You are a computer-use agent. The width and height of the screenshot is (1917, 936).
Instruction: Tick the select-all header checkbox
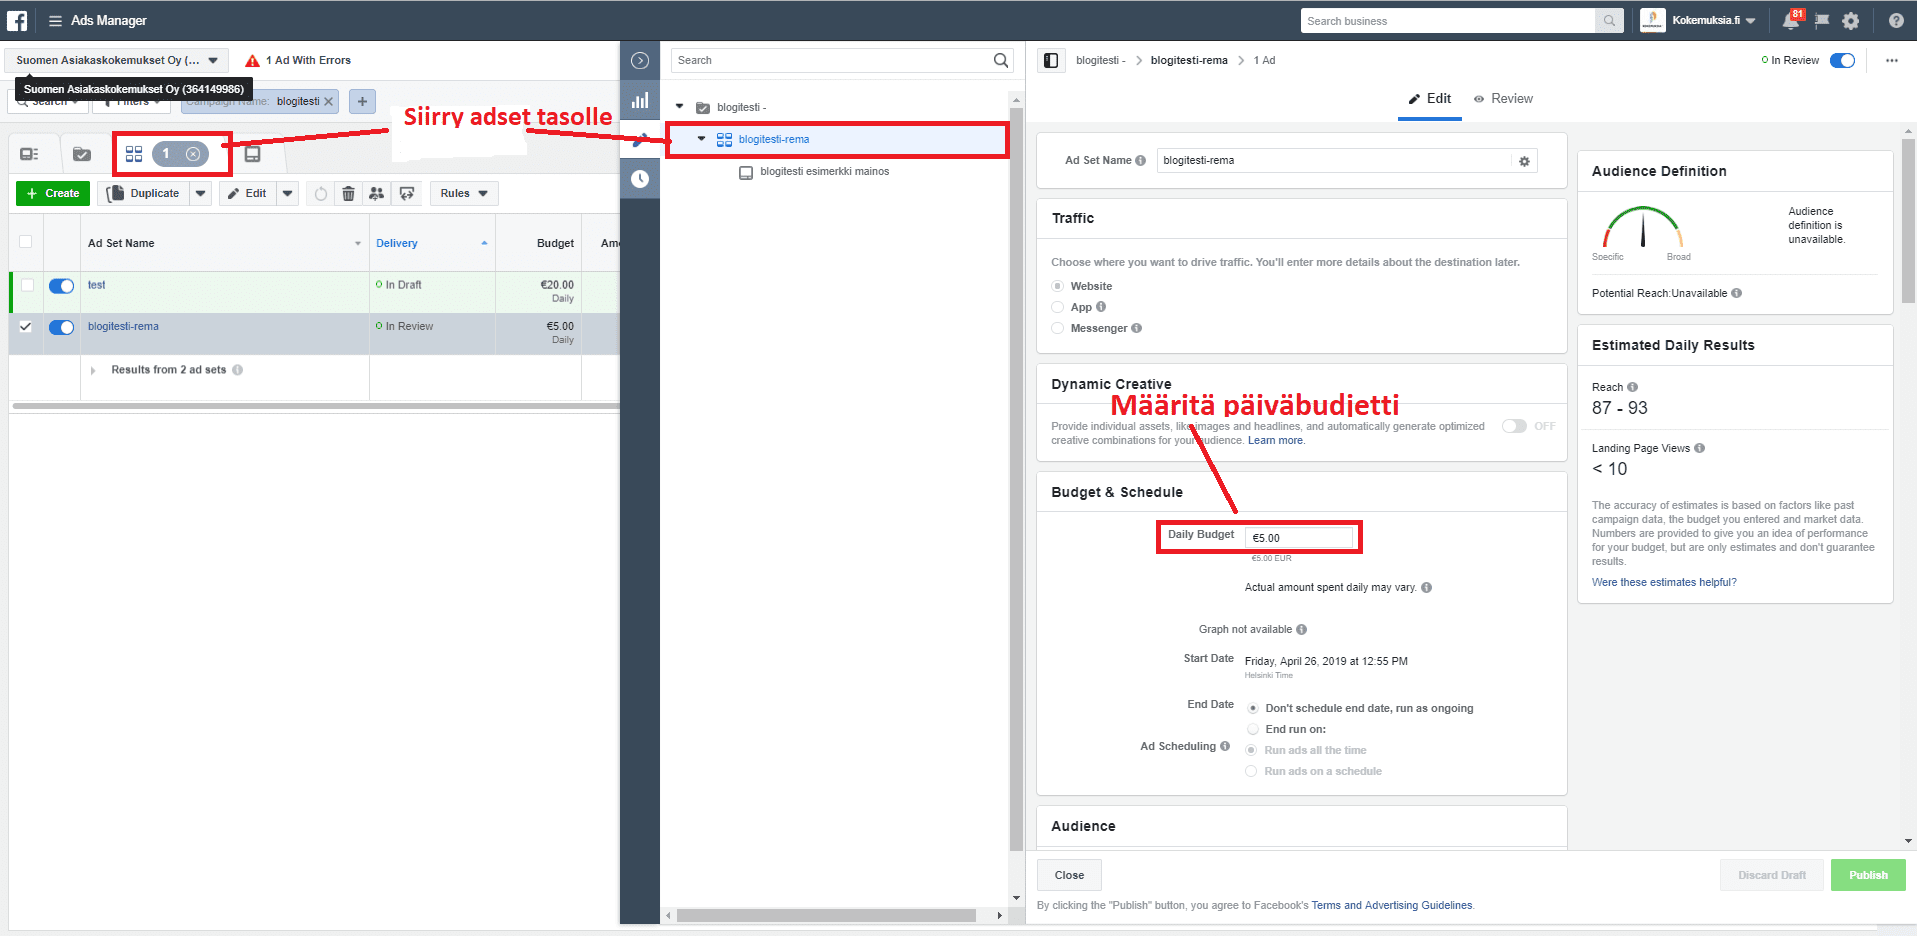(x=26, y=242)
